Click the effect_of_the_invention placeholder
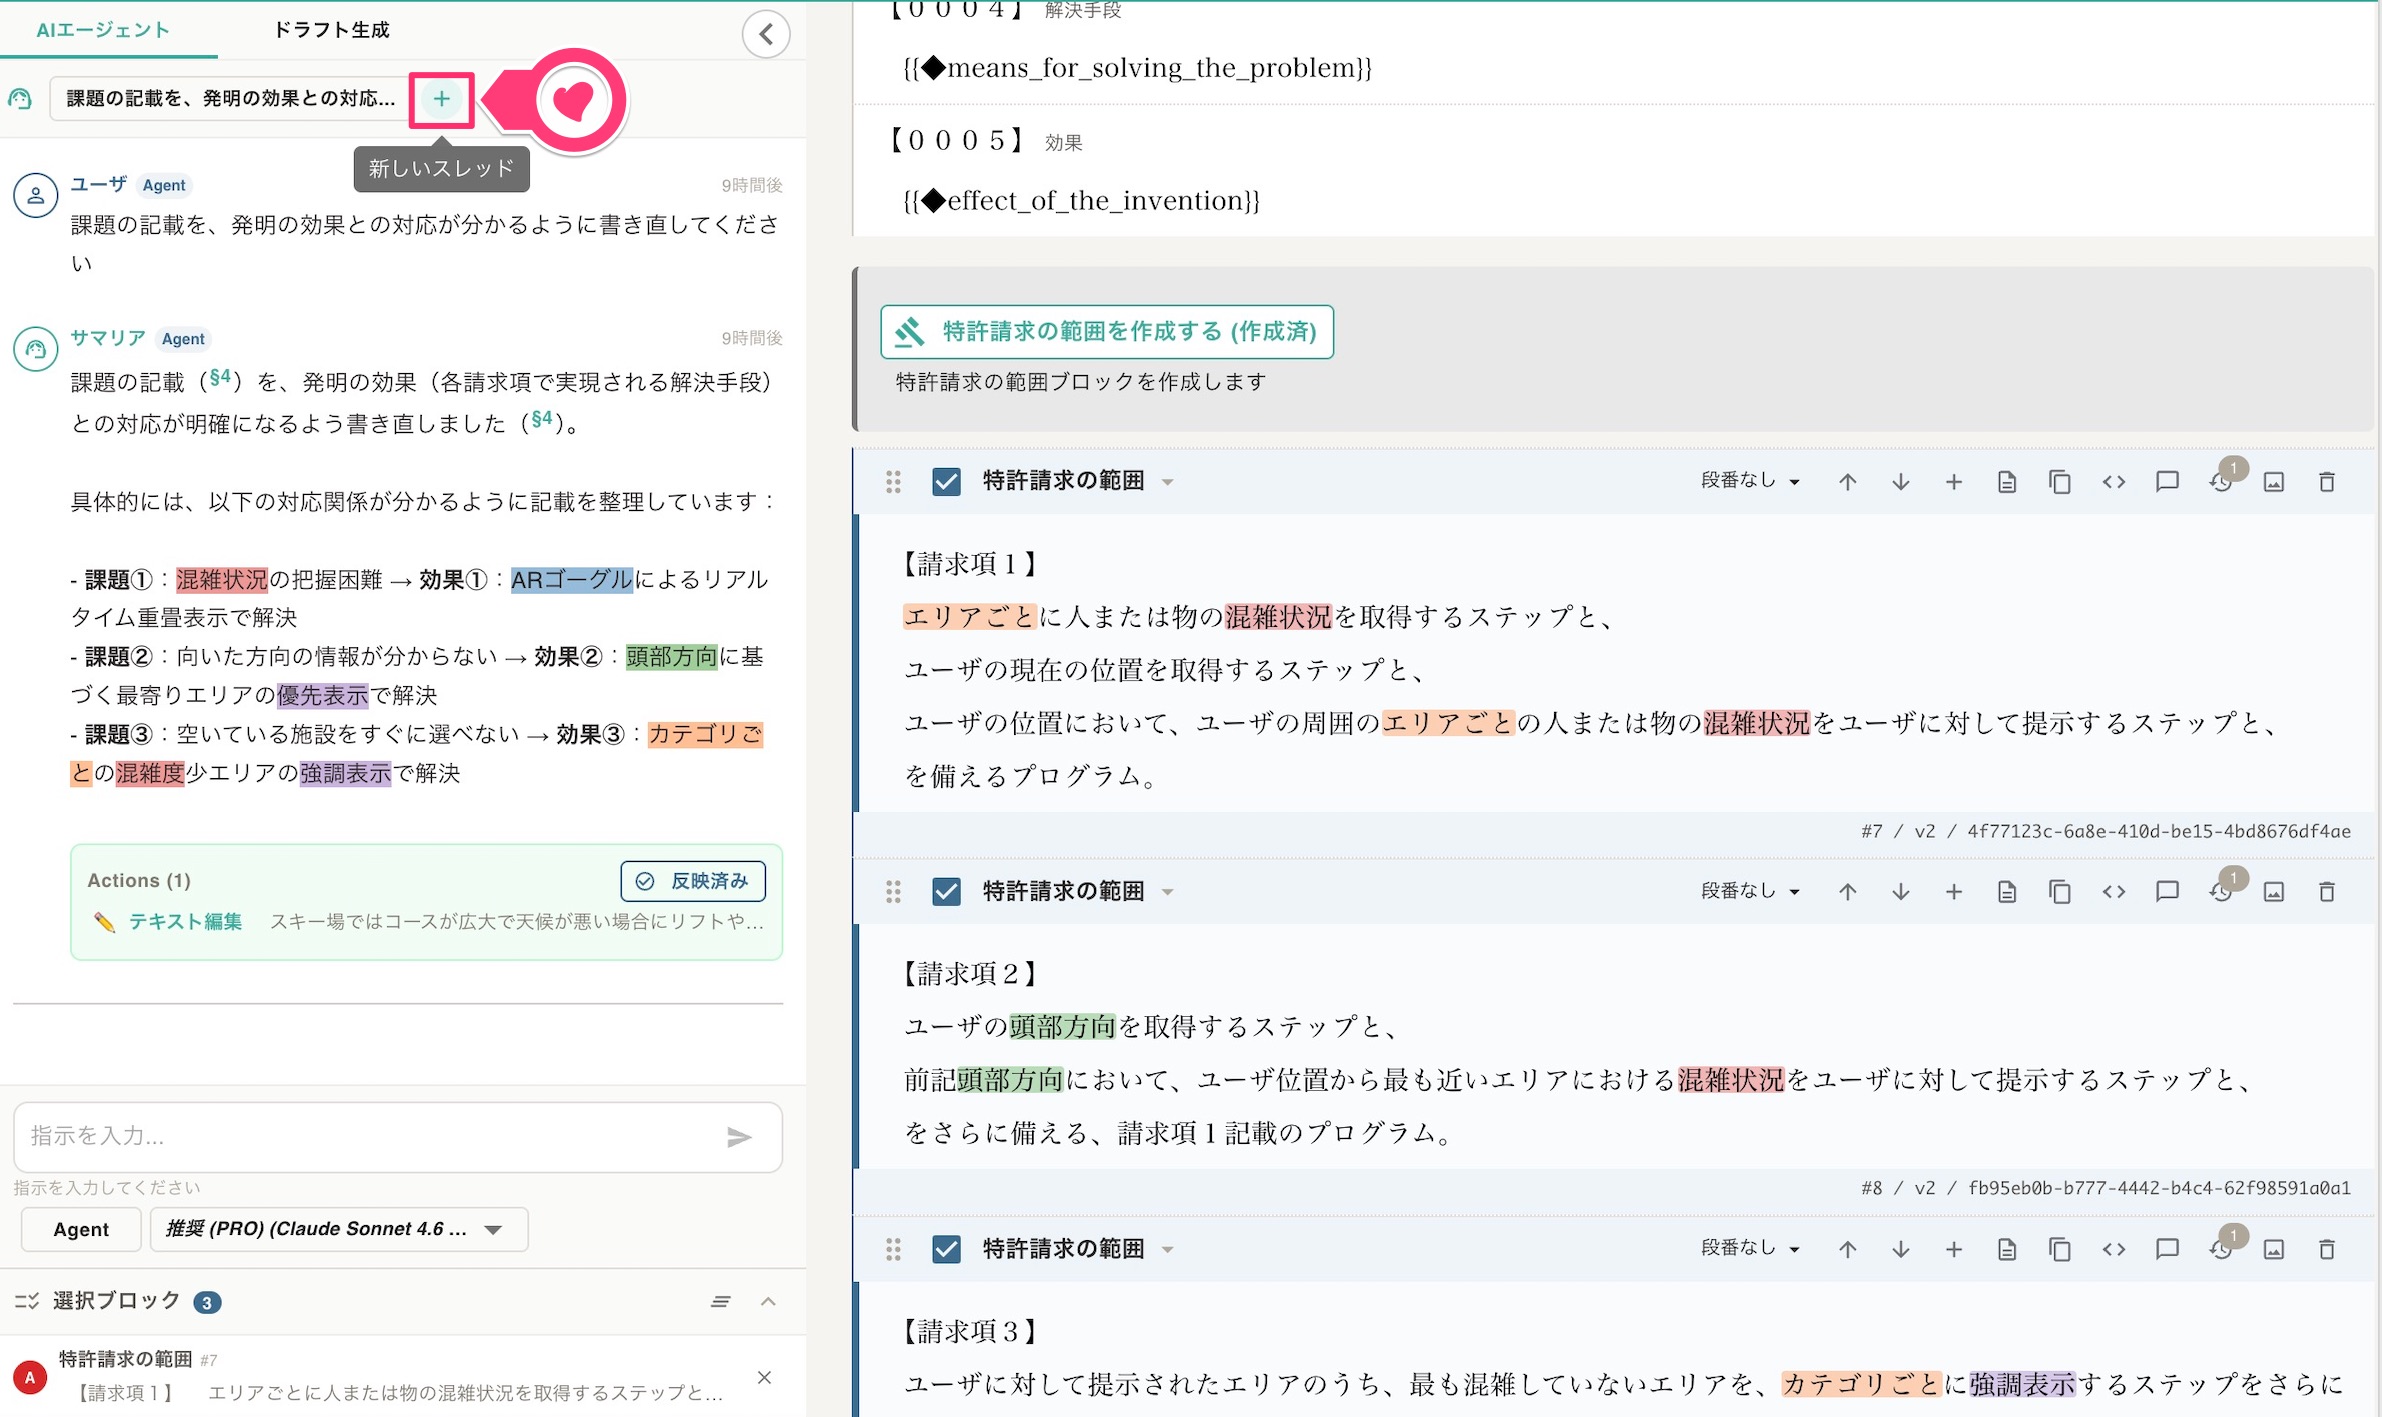The width and height of the screenshot is (2382, 1417). click(x=1081, y=201)
